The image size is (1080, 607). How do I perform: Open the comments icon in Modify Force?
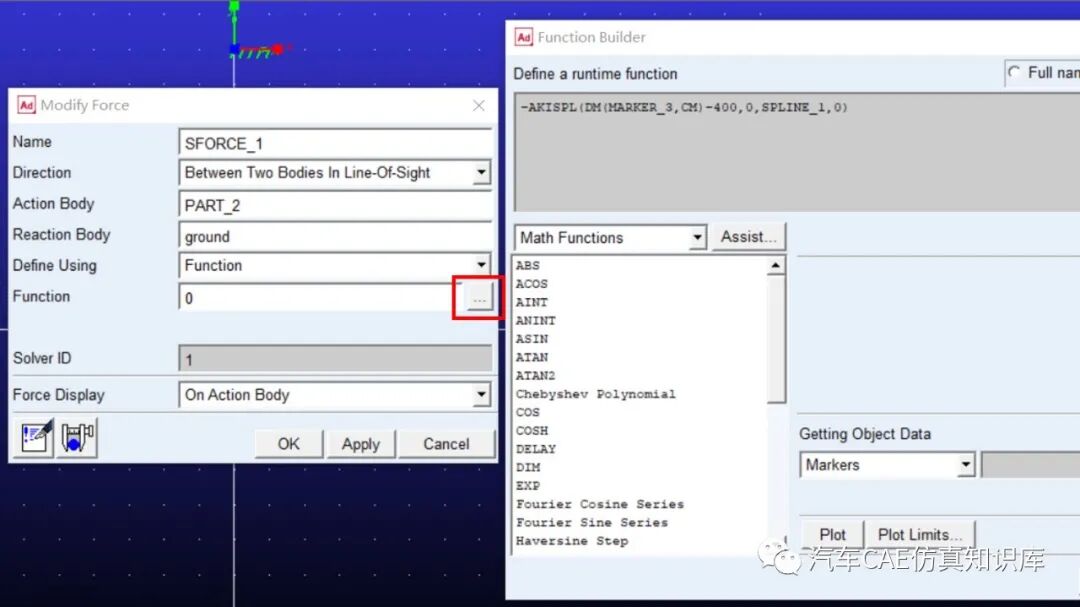click(x=34, y=438)
